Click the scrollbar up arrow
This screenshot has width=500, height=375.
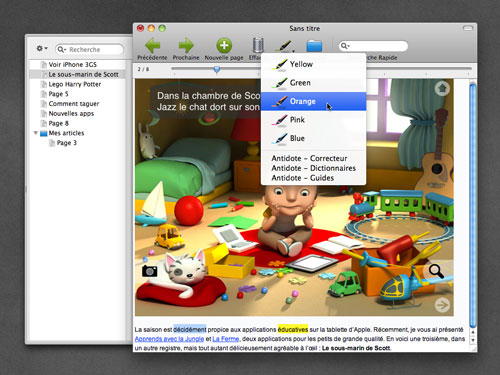click(473, 332)
